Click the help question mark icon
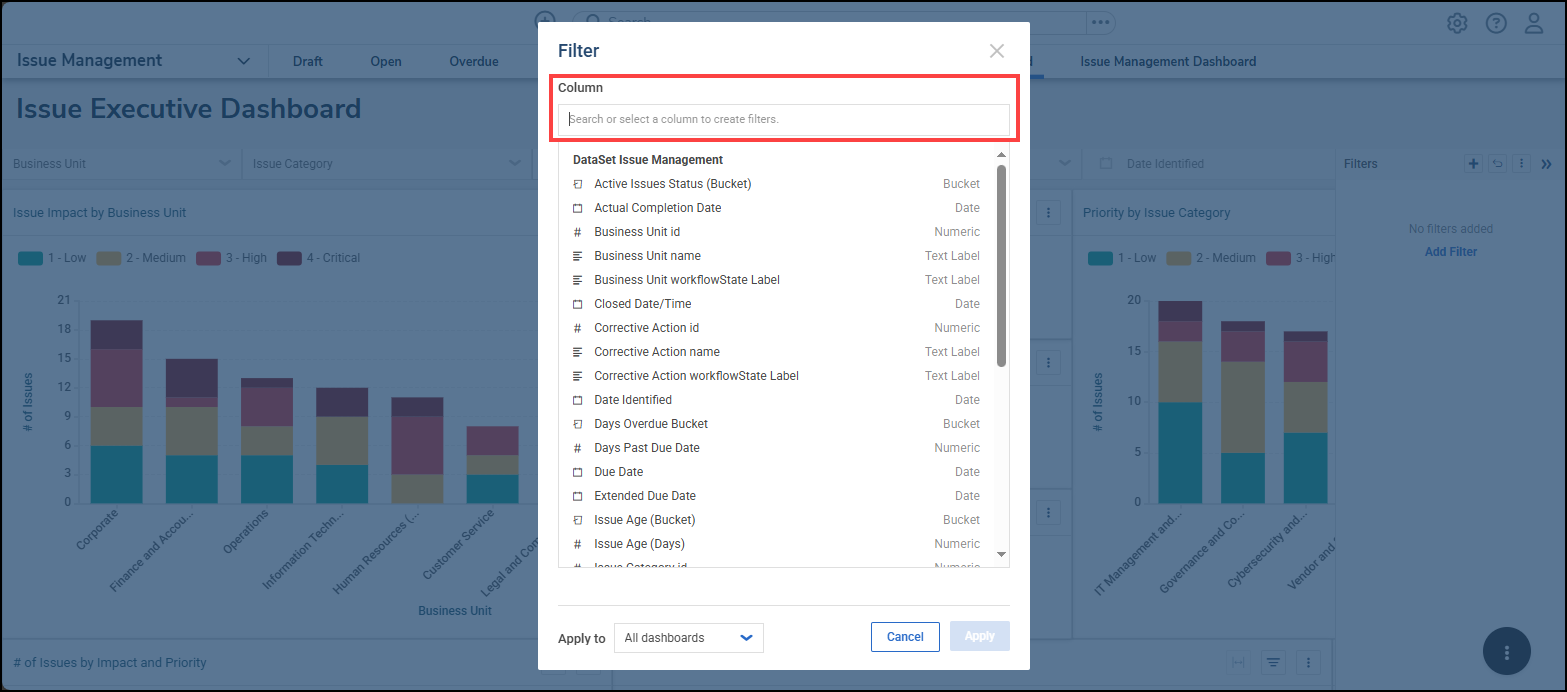 (1496, 23)
